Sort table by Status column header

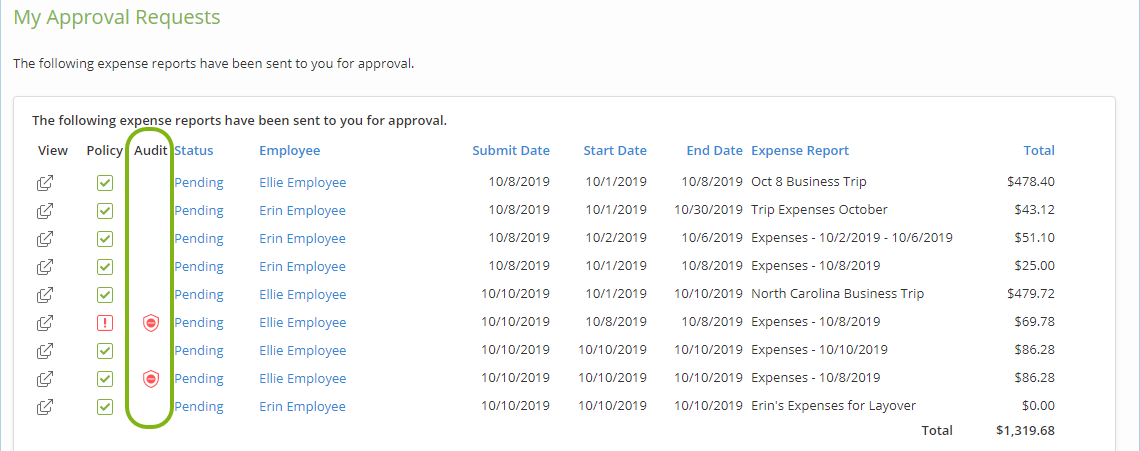pyautogui.click(x=194, y=151)
